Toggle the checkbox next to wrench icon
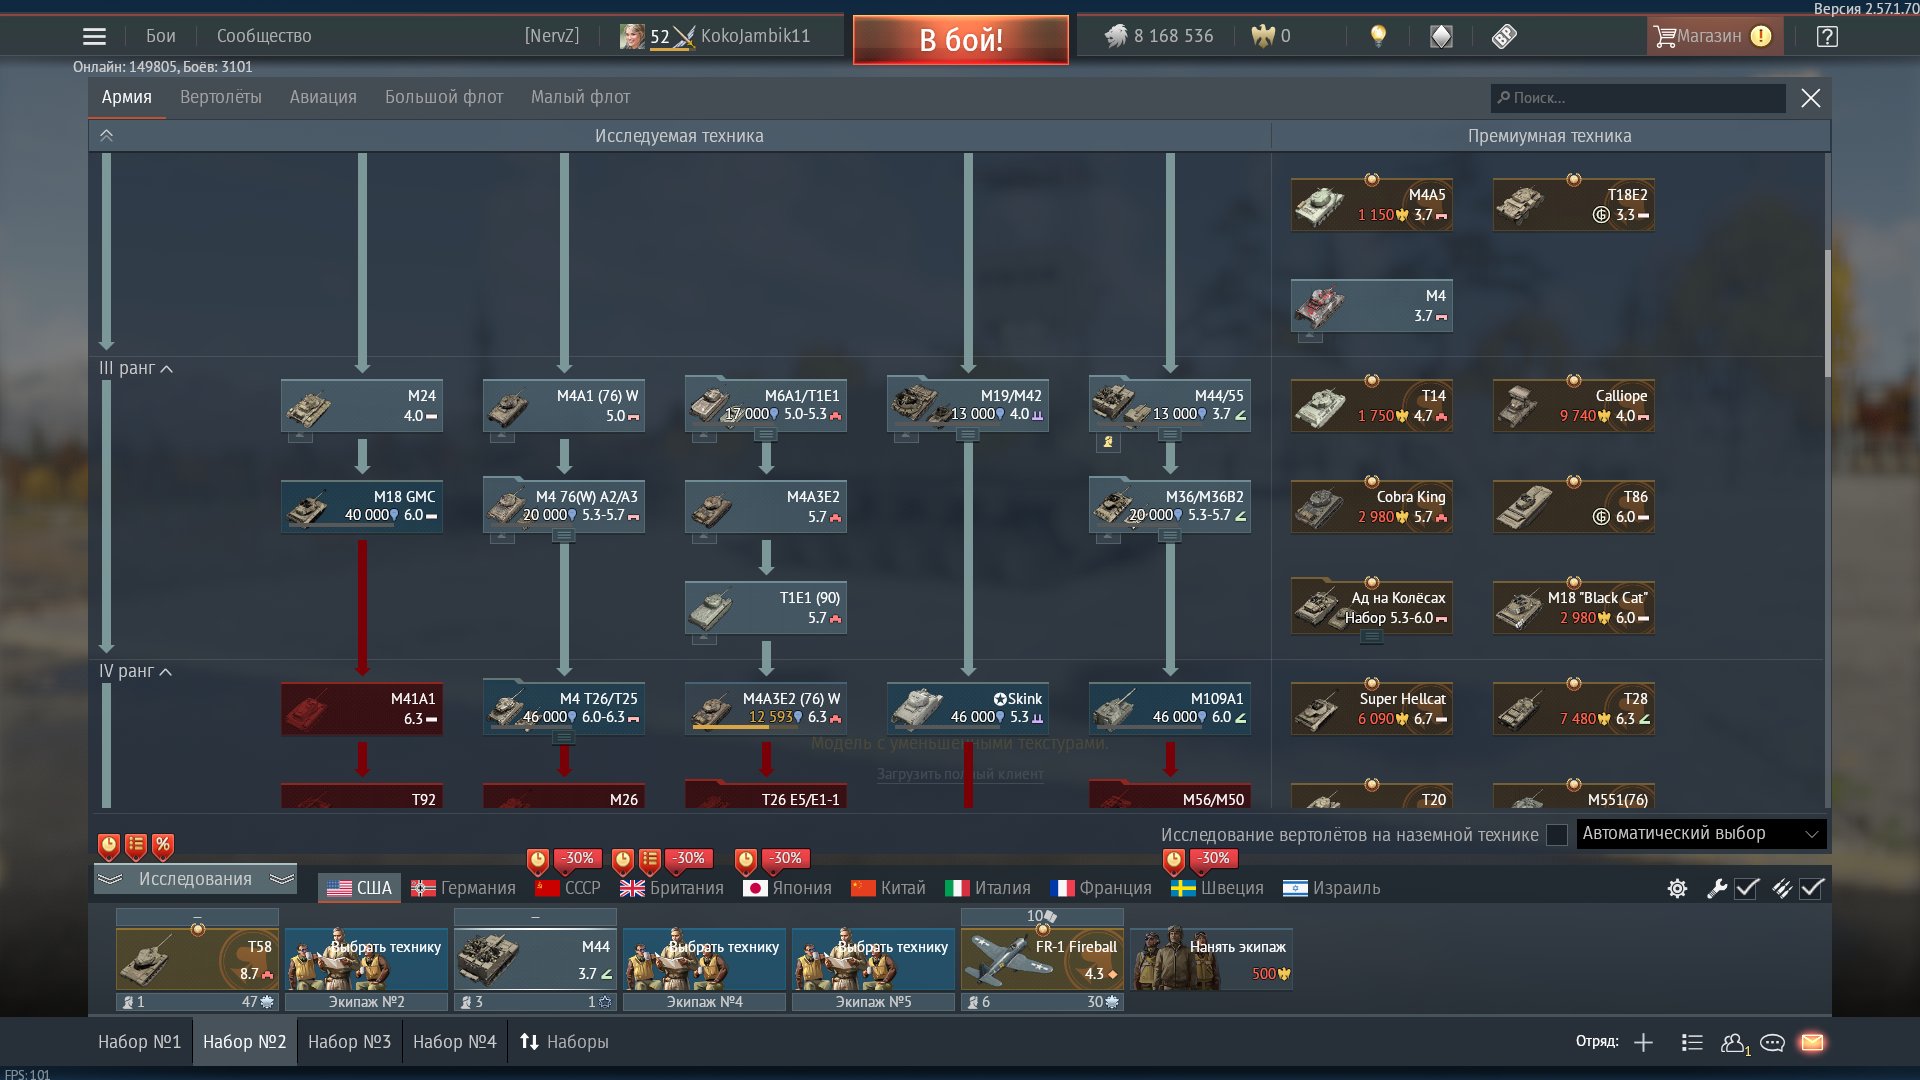 pyautogui.click(x=1746, y=888)
